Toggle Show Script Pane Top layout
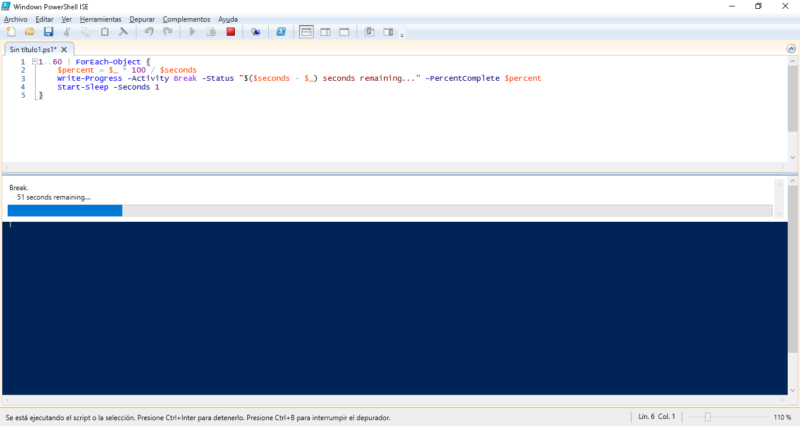The width and height of the screenshot is (800, 426). 307,32
